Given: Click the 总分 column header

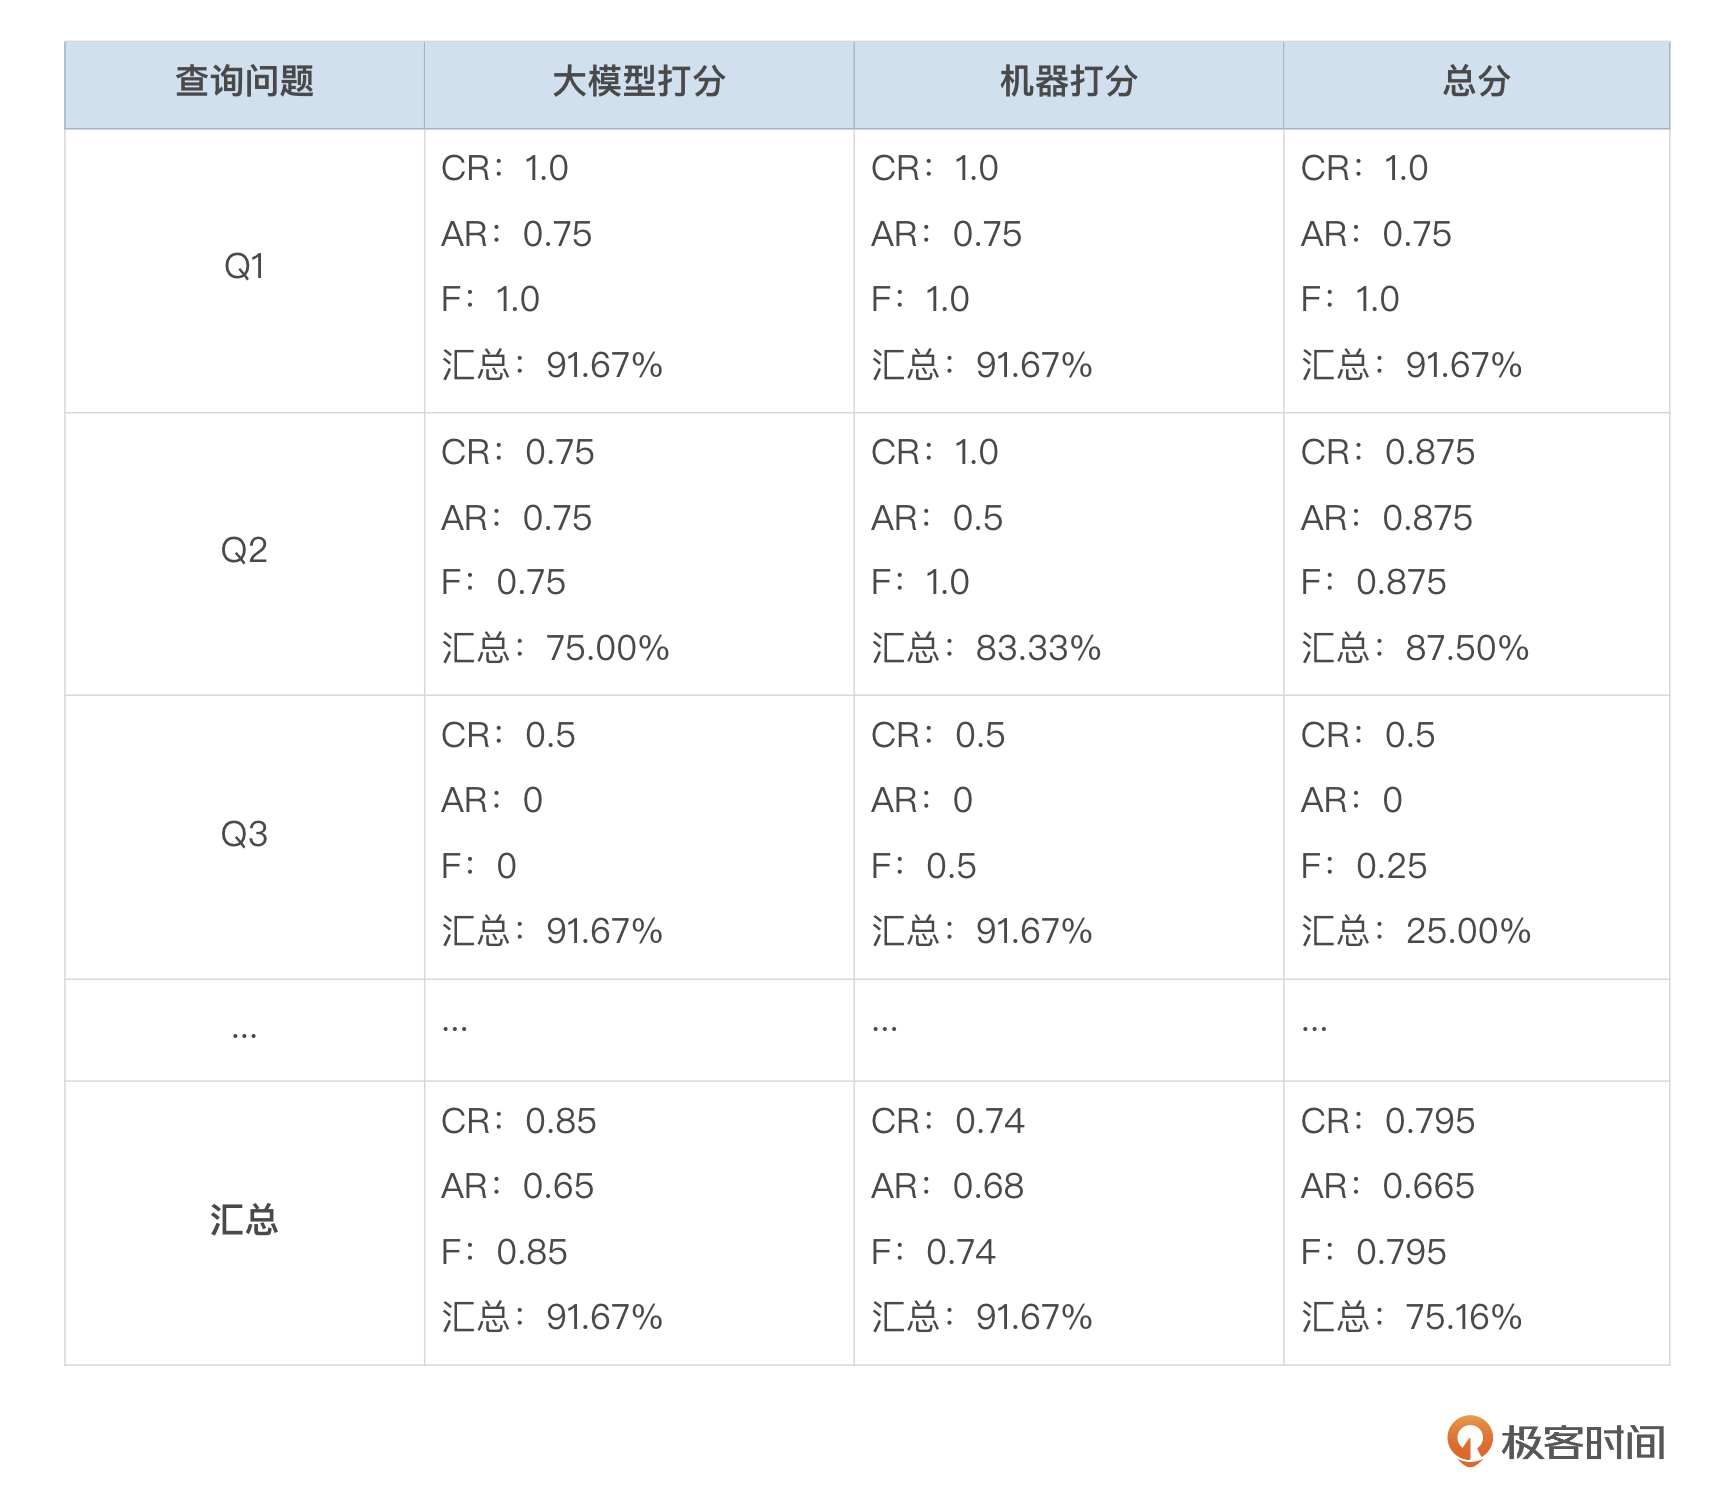Looking at the screenshot, I should point(1476,82).
